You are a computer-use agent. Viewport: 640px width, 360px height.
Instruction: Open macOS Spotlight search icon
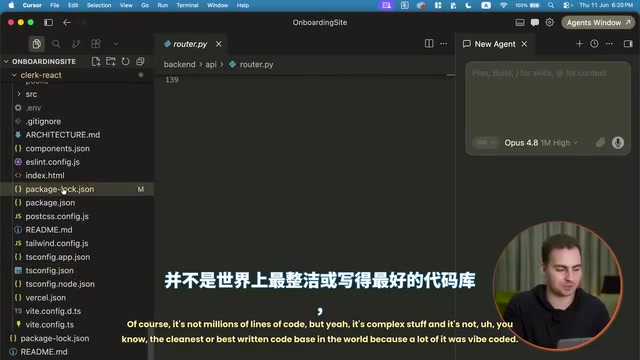click(551, 5)
